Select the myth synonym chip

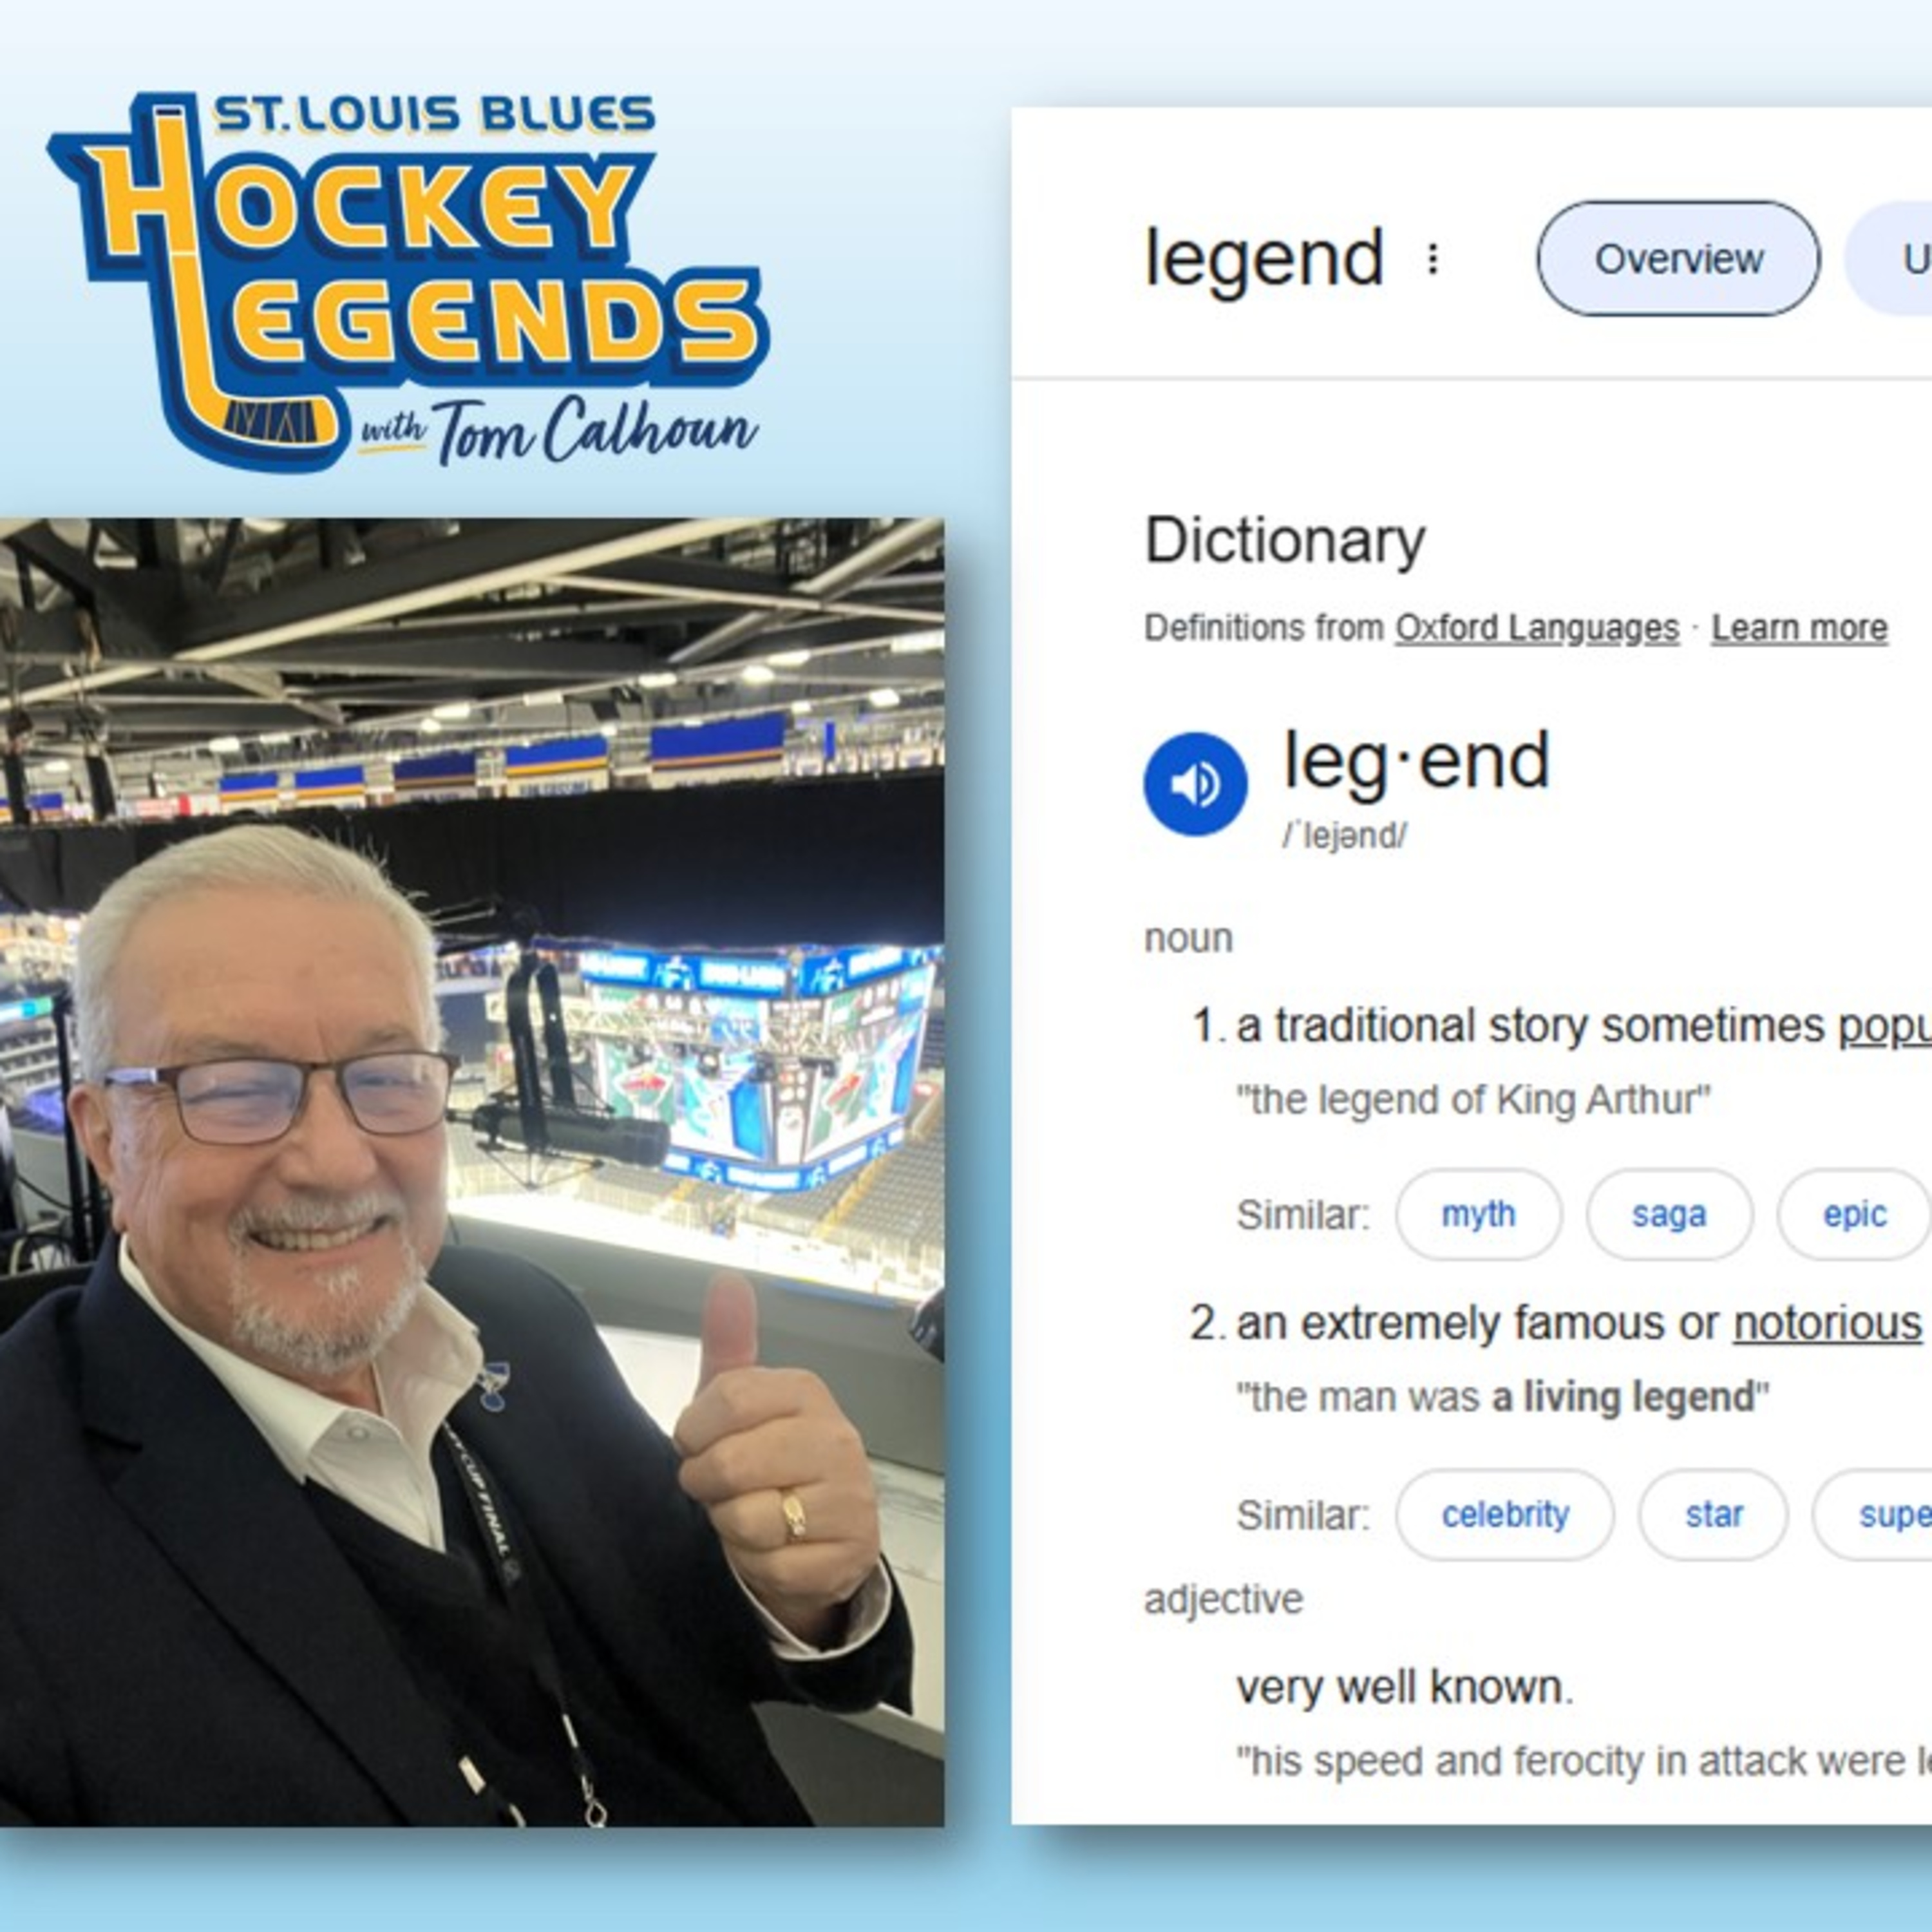coord(1478,1214)
